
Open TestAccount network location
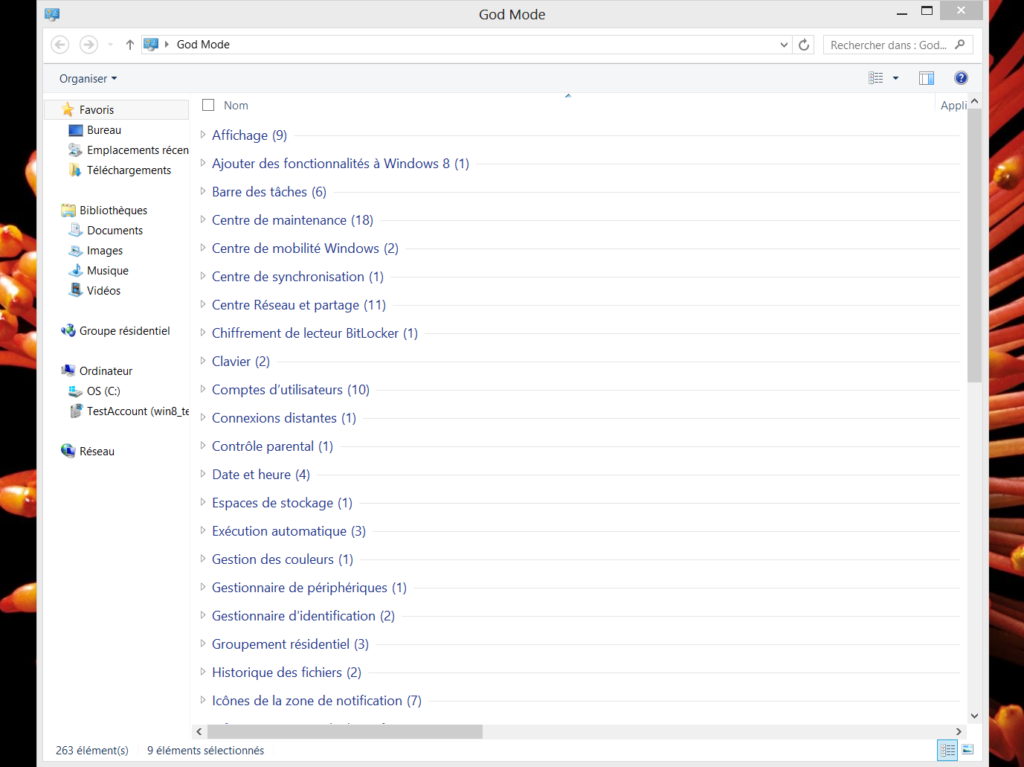[x=129, y=411]
